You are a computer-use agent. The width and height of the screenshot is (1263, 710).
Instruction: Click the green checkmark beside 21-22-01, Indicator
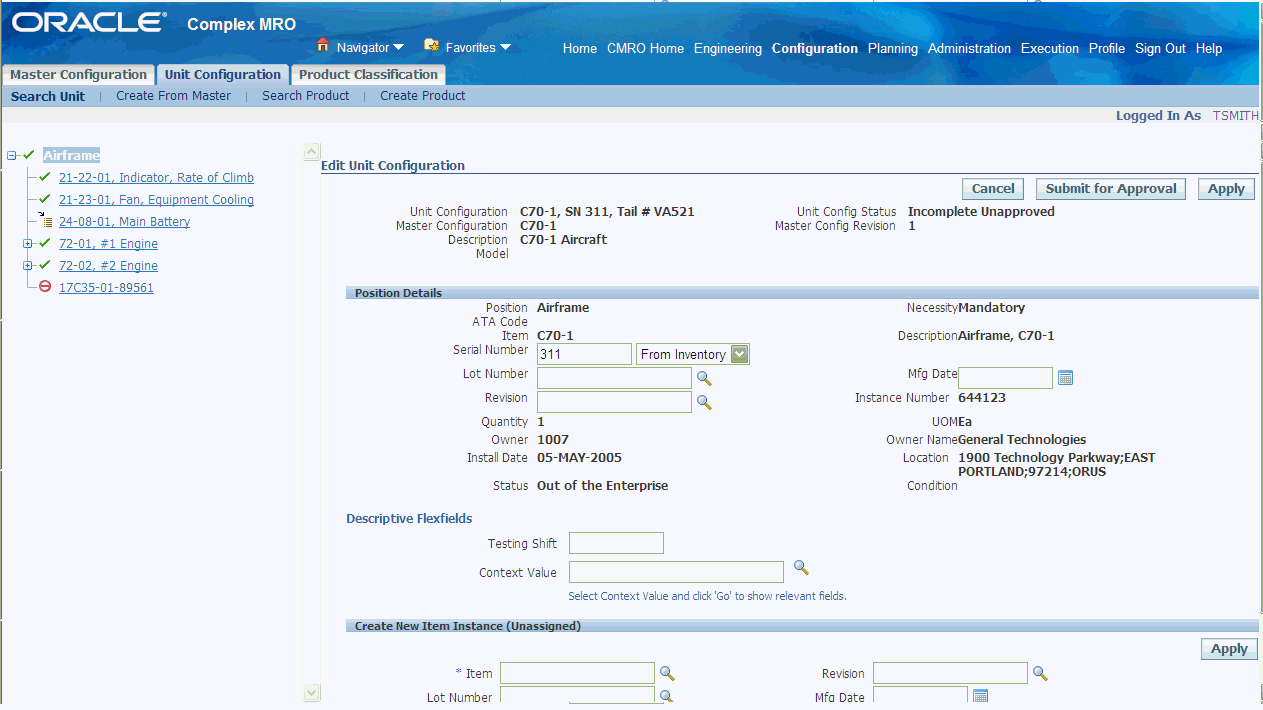(45, 177)
